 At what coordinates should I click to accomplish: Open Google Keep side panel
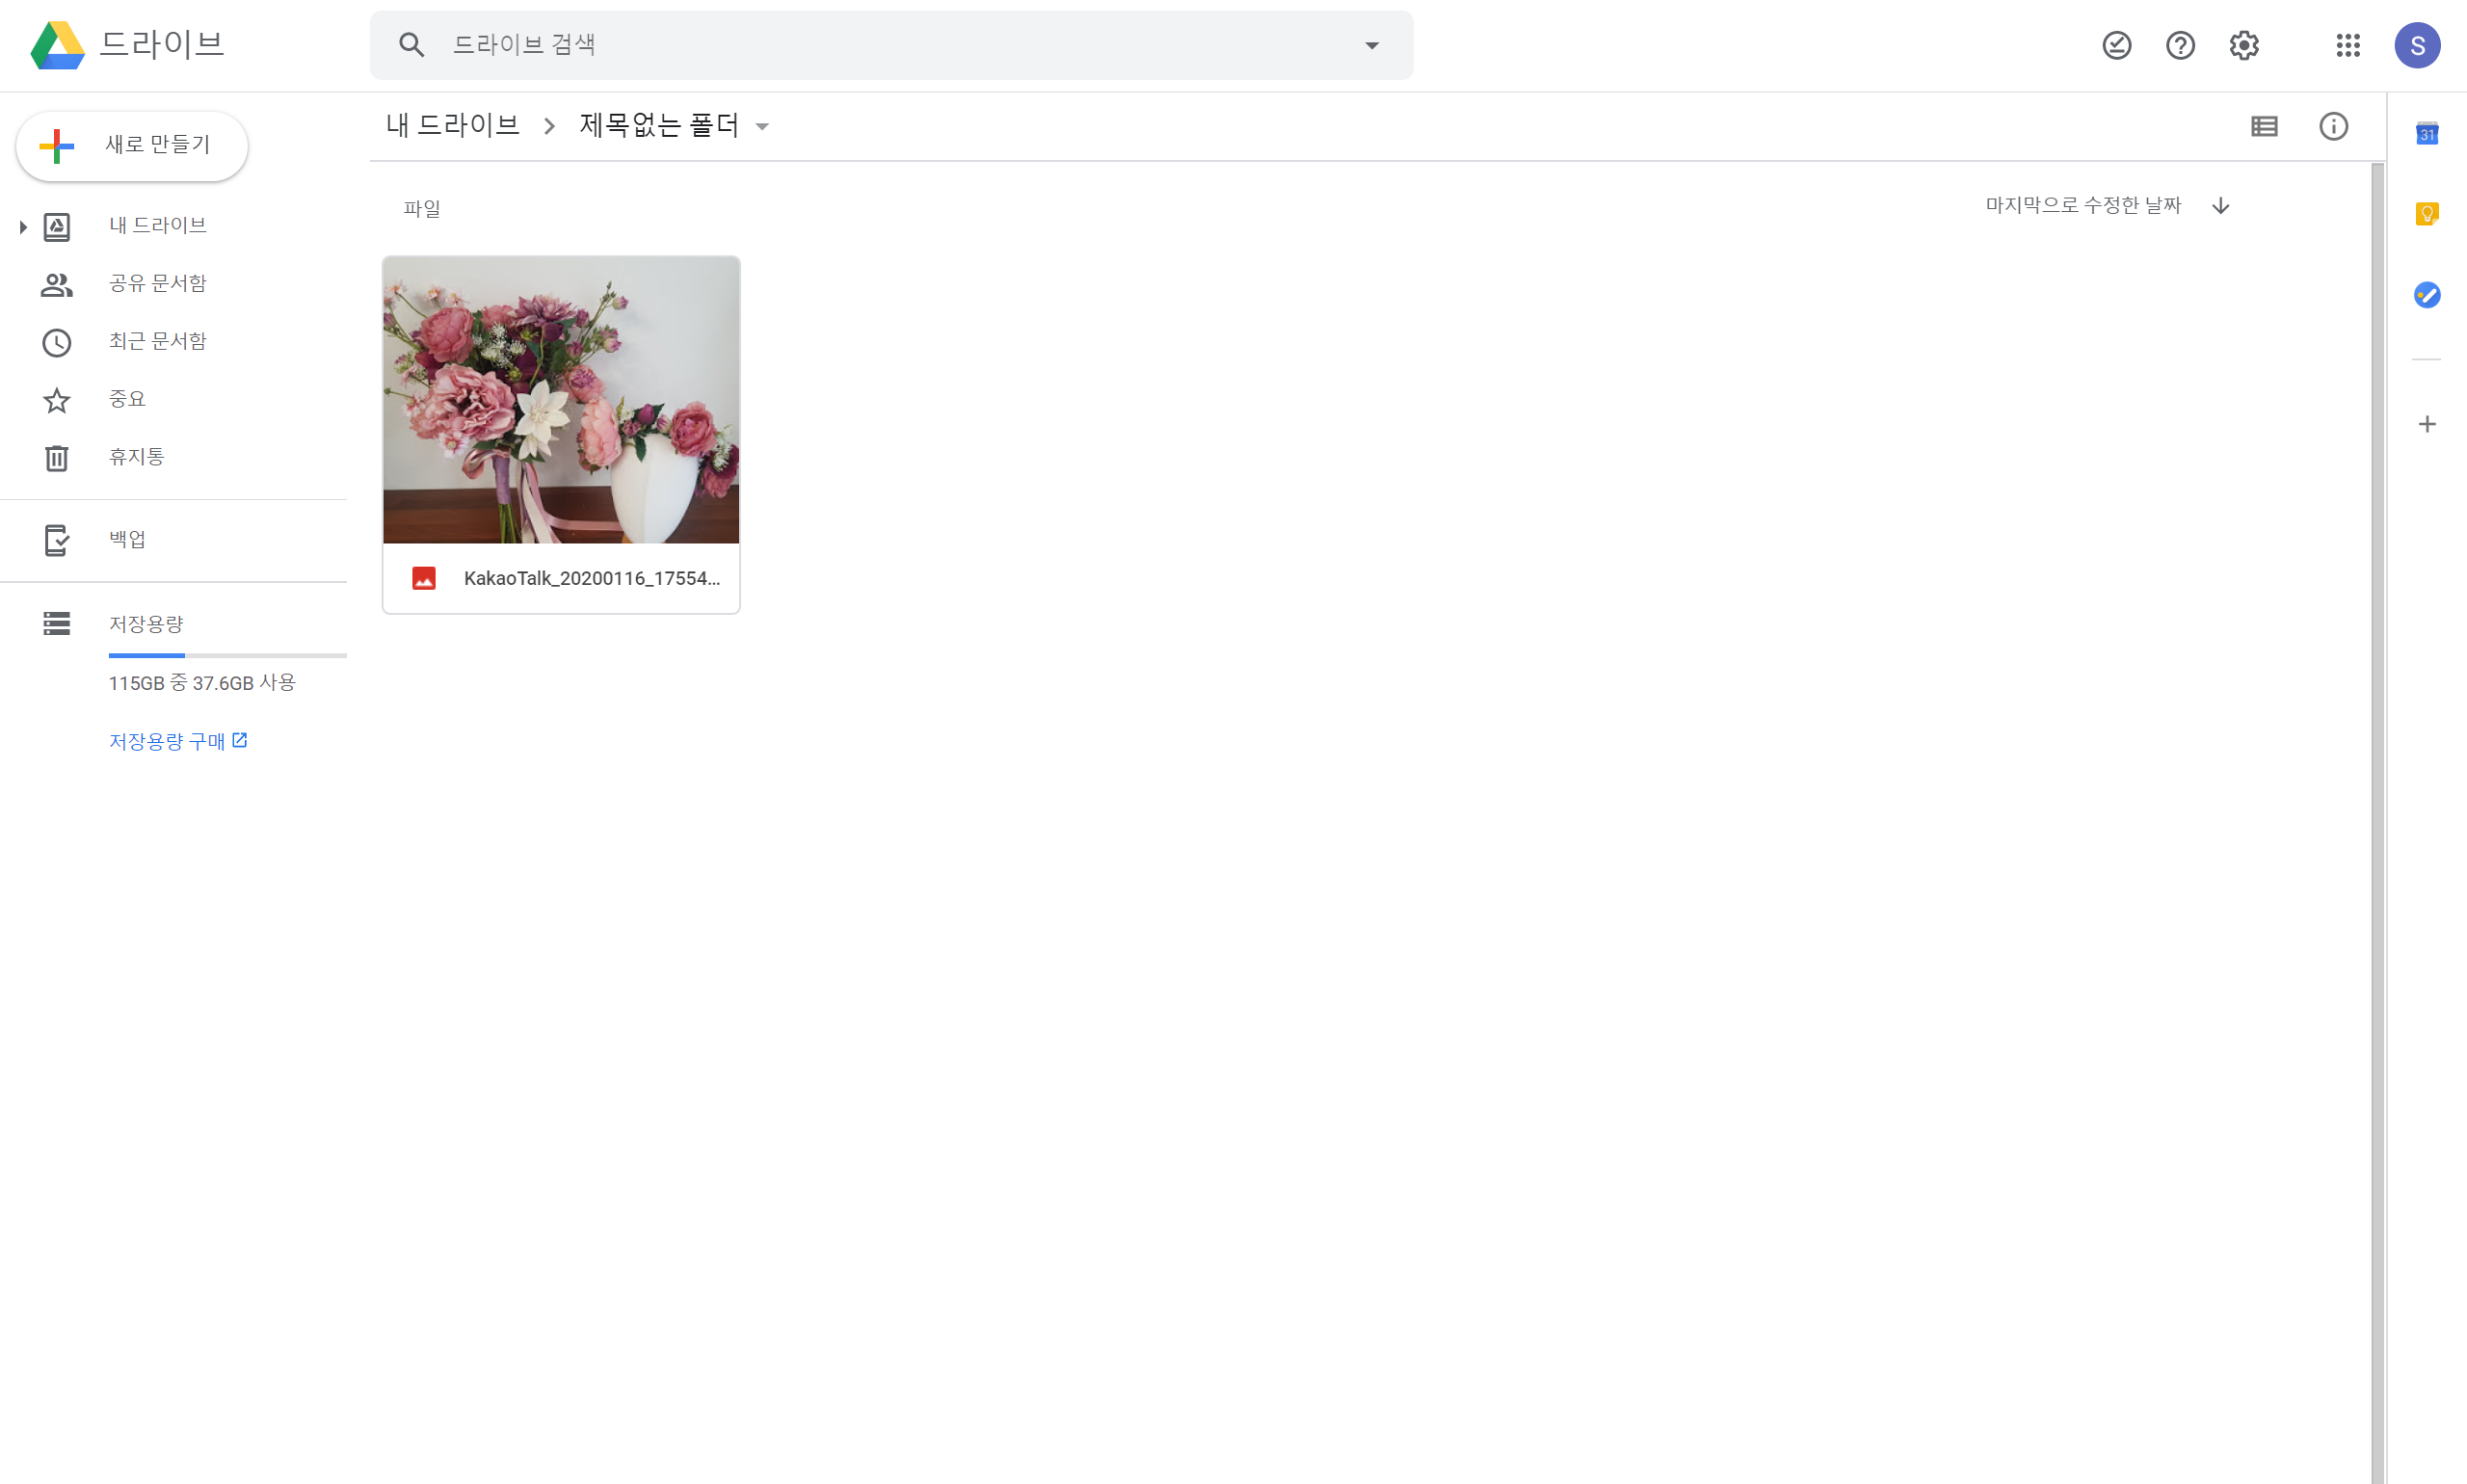click(x=2426, y=214)
